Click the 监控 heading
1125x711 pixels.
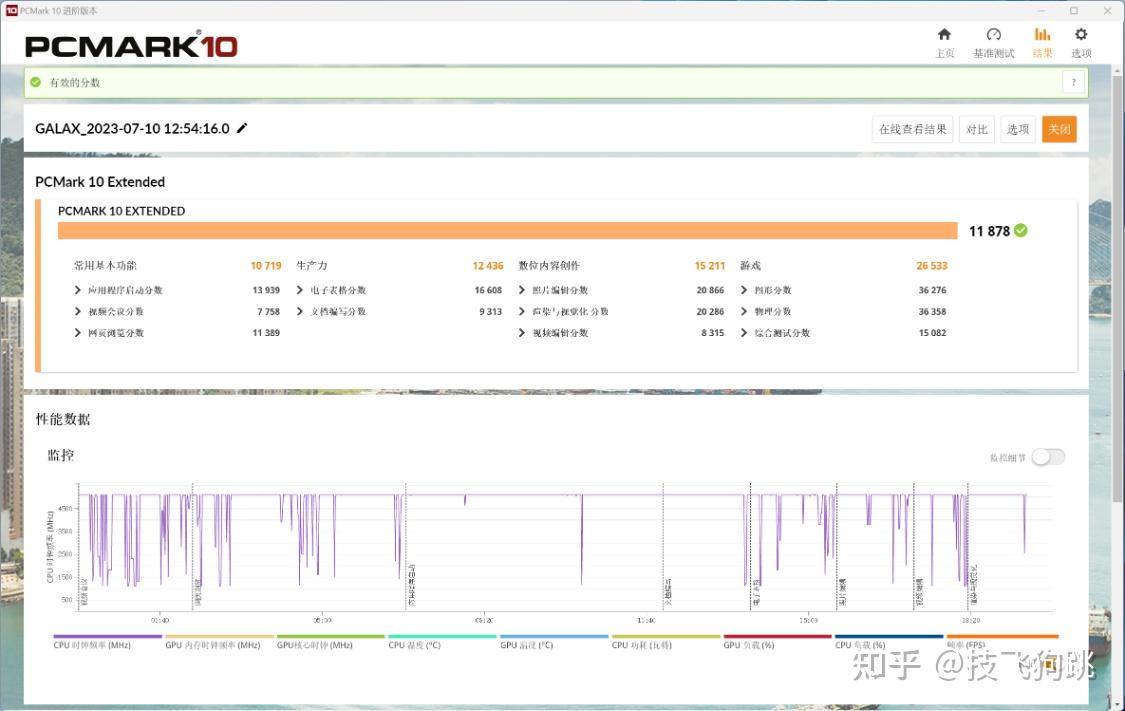[x=61, y=455]
